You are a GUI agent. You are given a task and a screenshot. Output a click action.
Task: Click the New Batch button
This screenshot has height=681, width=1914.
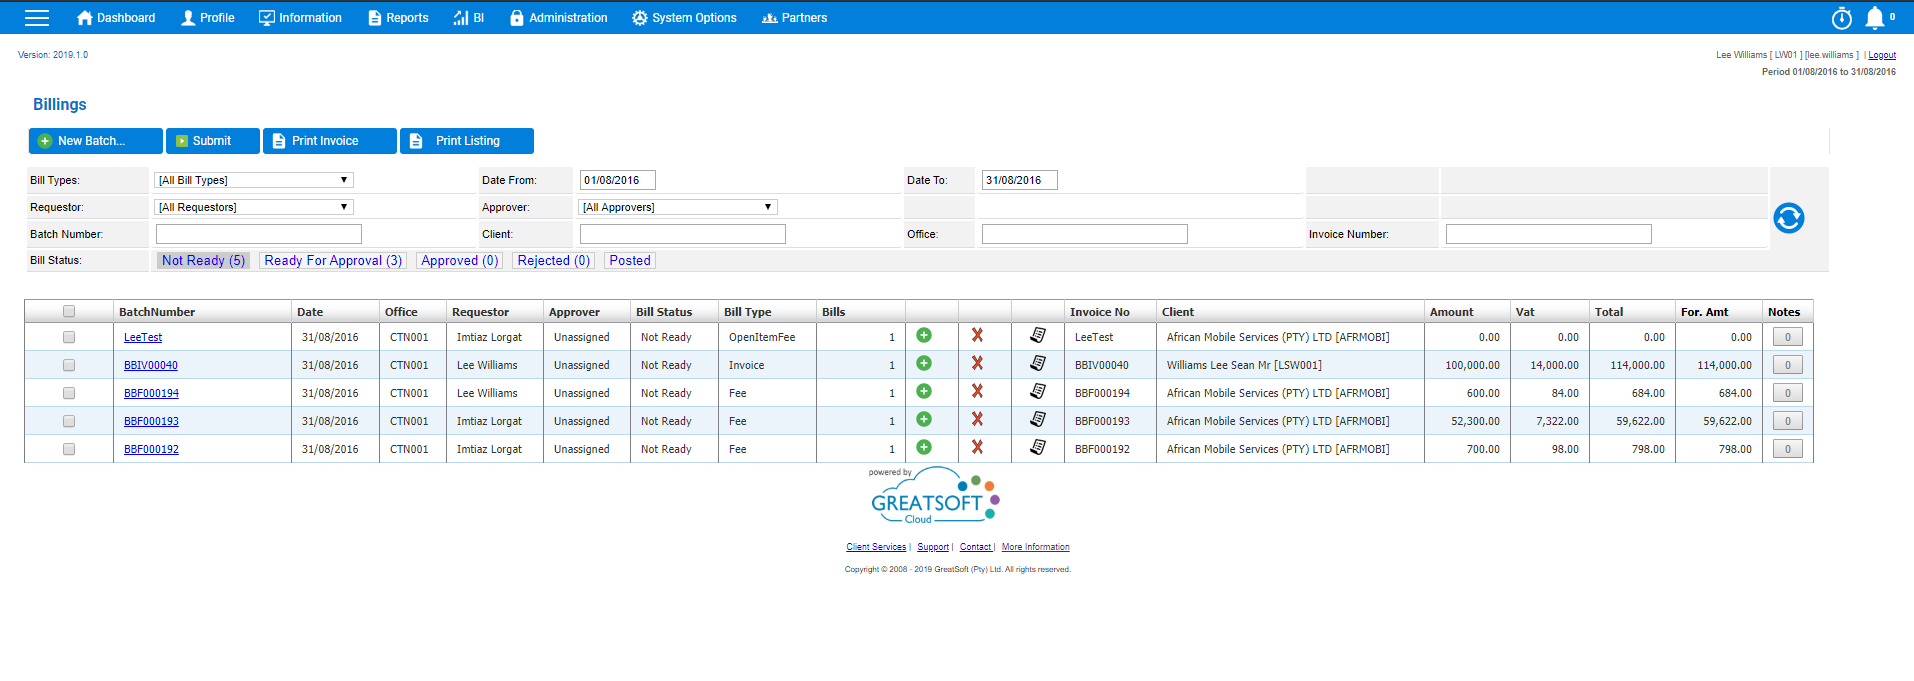[x=96, y=141]
